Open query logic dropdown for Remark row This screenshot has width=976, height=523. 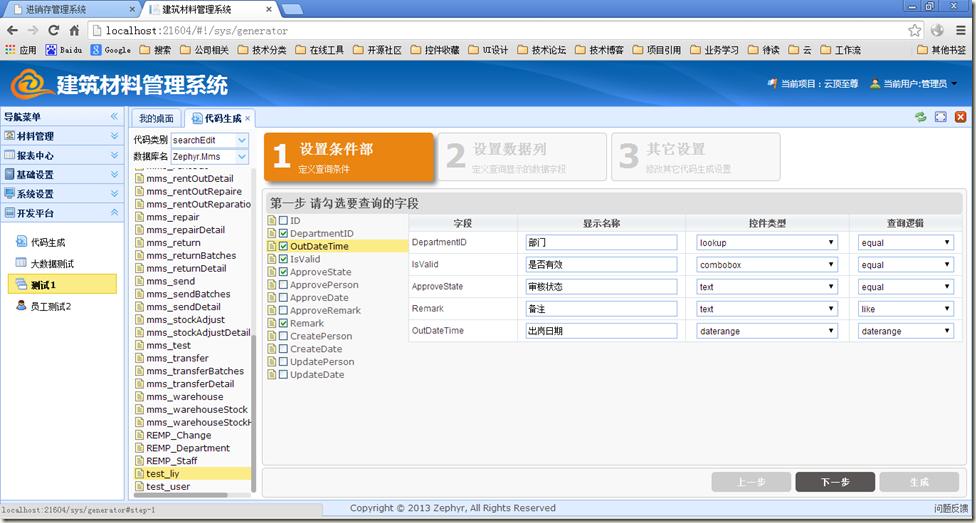pos(905,309)
